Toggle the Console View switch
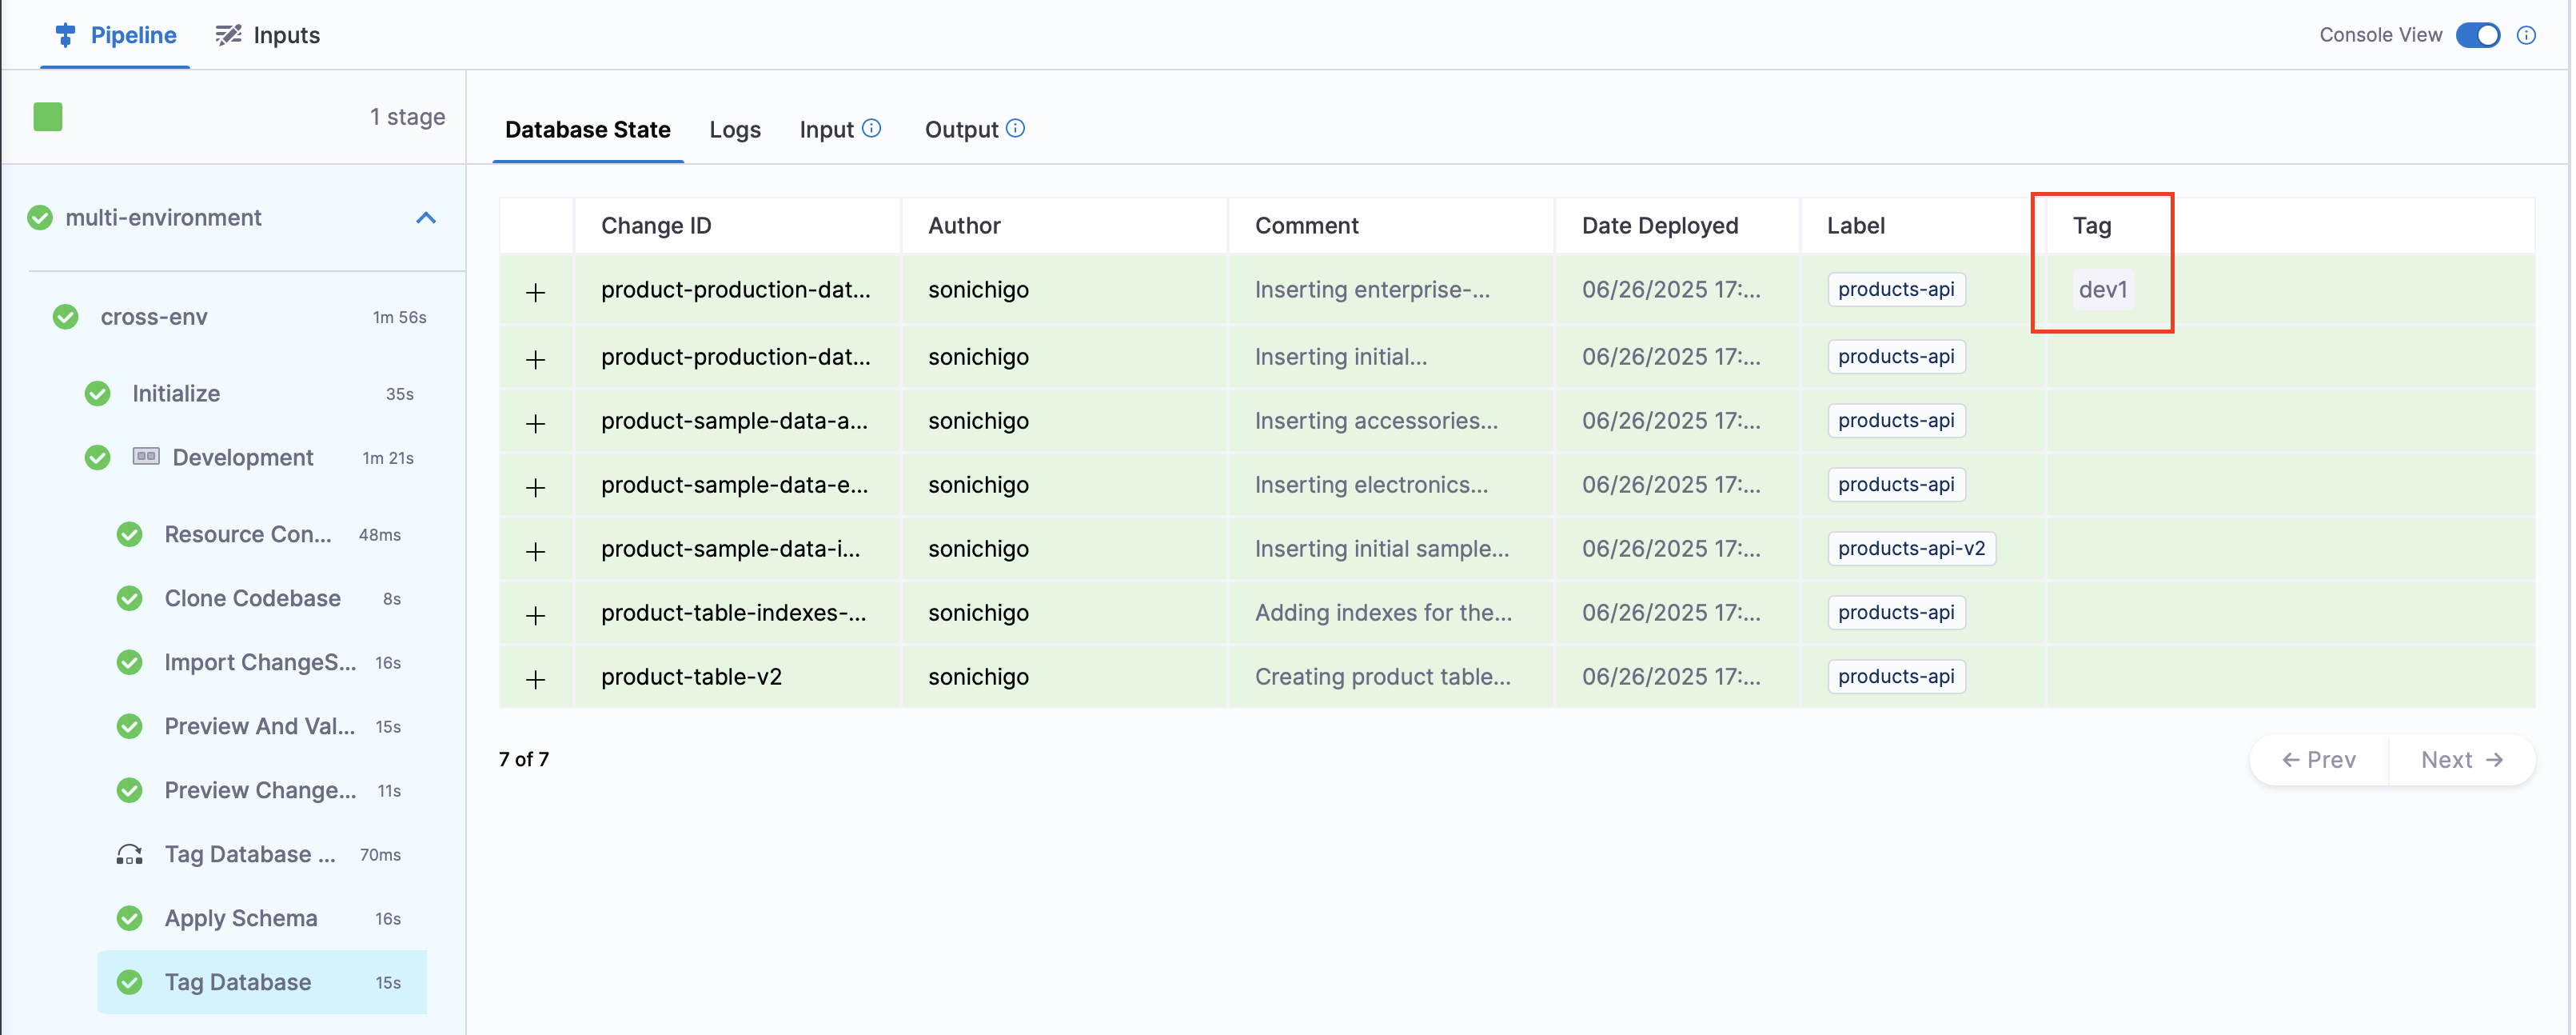The image size is (2576, 1035). click(x=2478, y=35)
